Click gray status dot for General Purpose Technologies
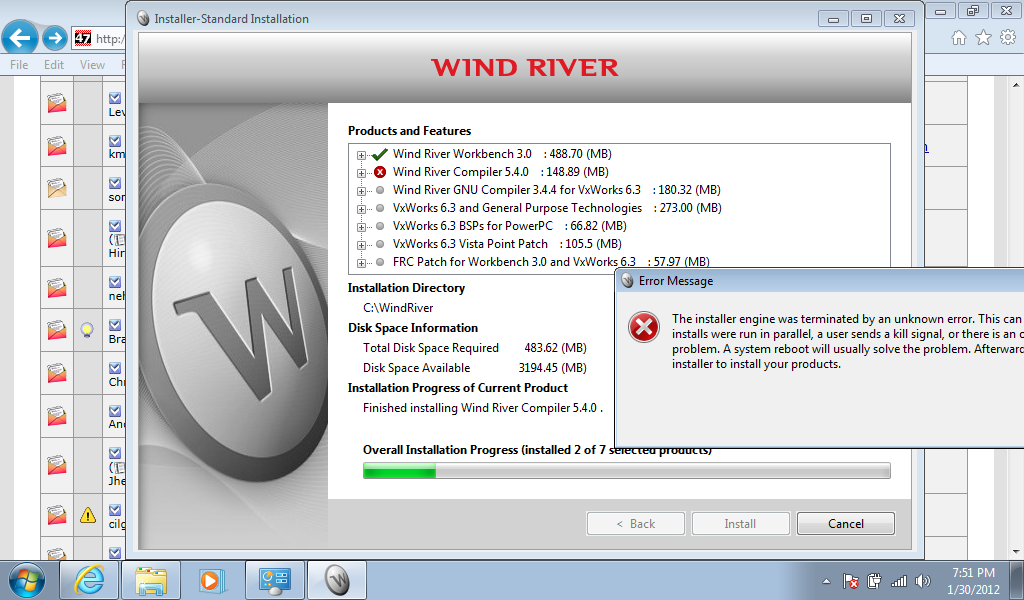This screenshot has width=1024, height=600. point(379,208)
